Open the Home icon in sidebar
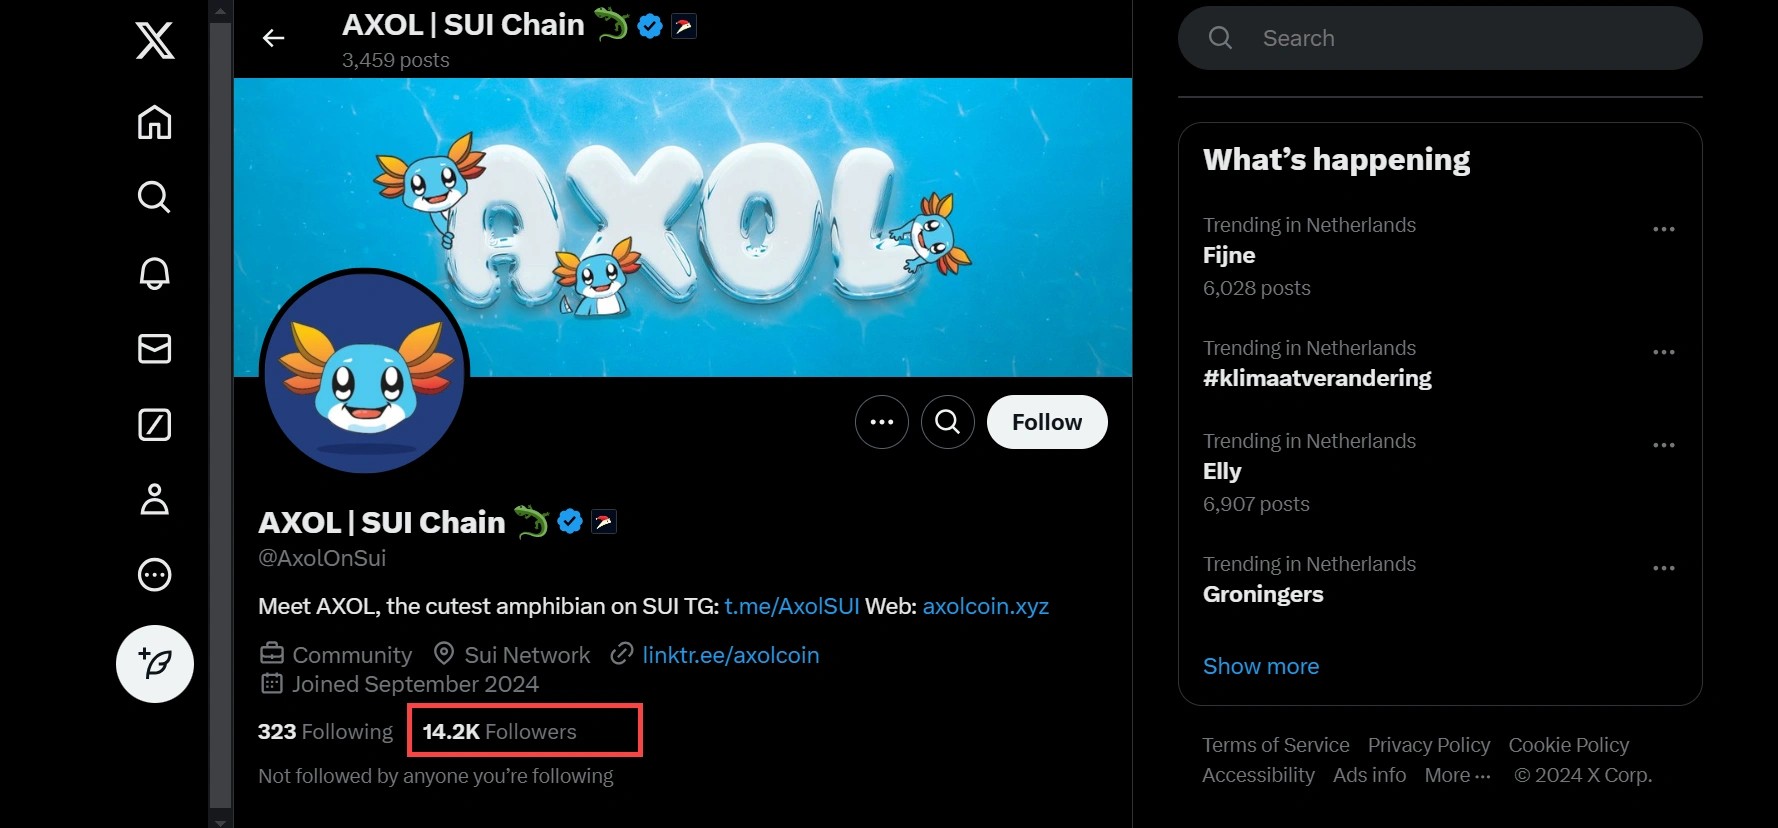 click(154, 122)
